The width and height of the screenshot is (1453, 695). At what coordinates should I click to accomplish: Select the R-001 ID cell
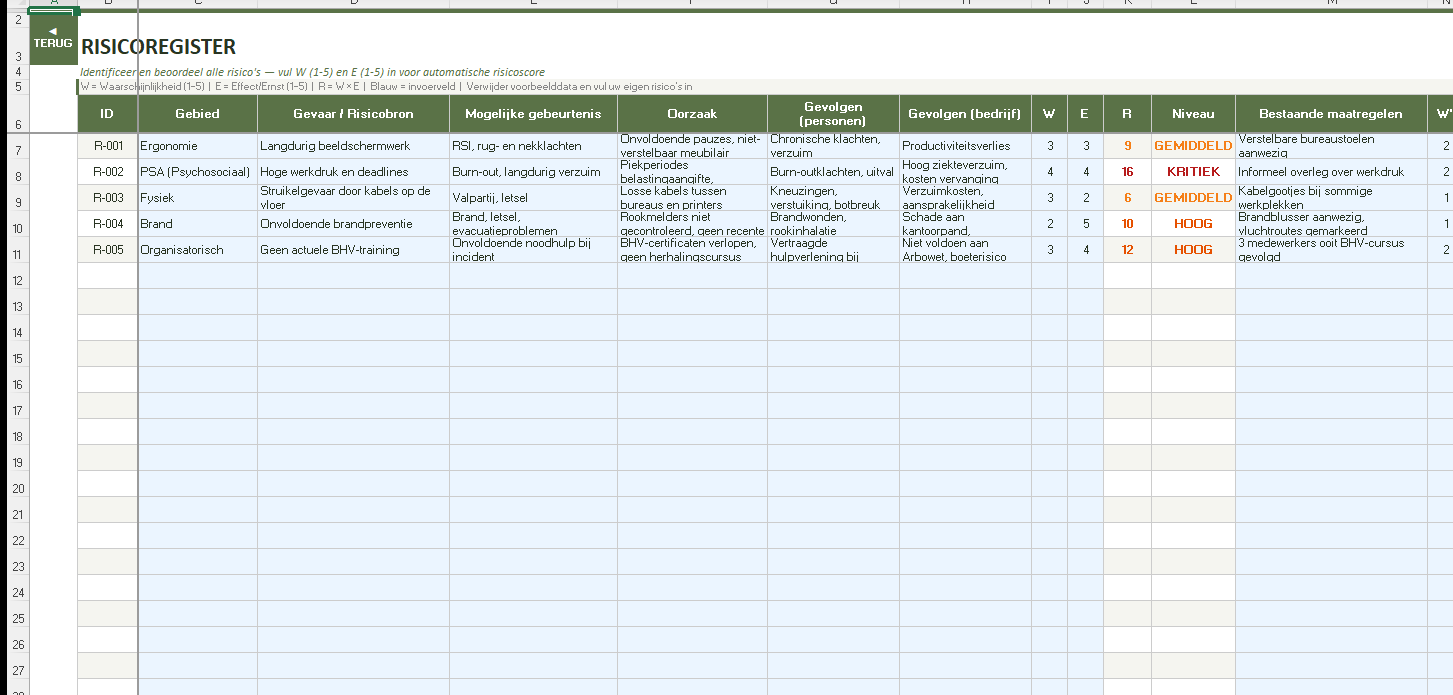coord(108,146)
